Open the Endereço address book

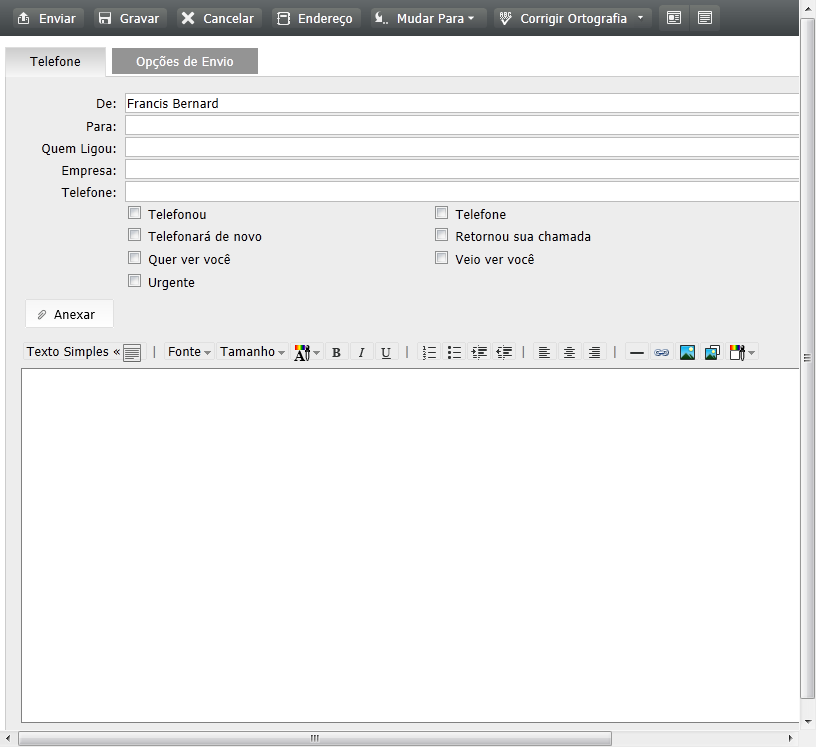(x=315, y=18)
